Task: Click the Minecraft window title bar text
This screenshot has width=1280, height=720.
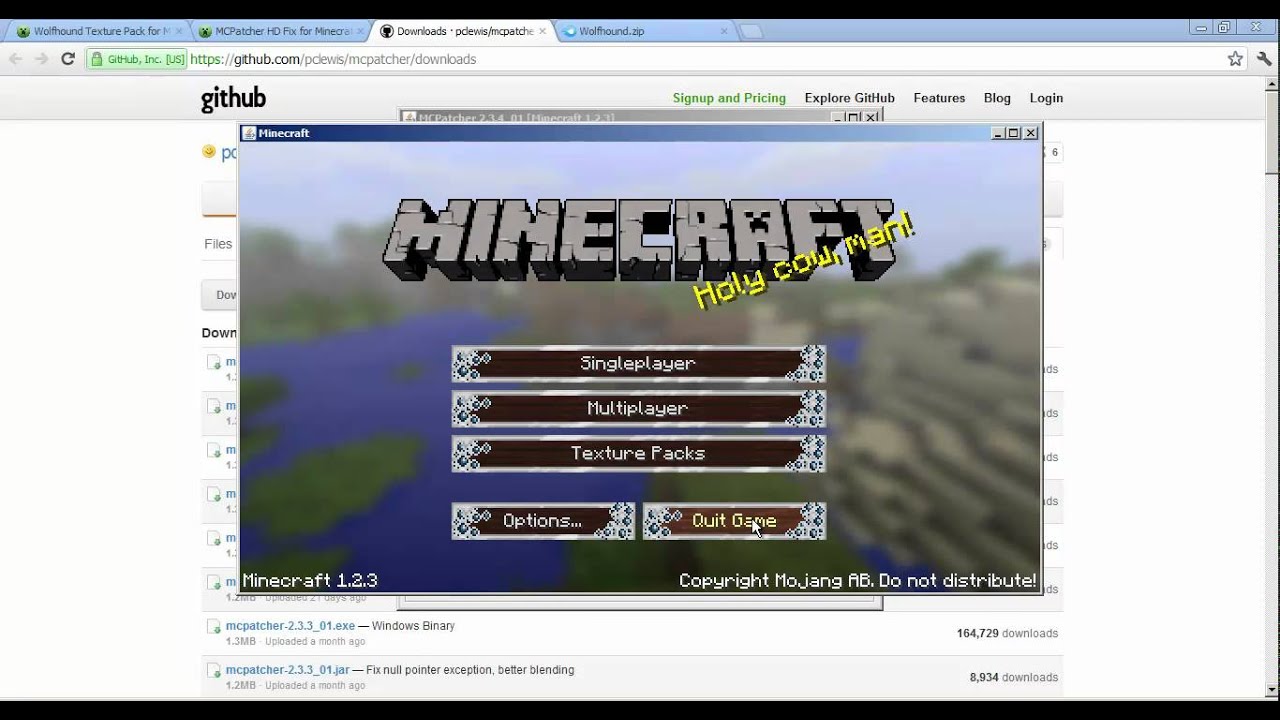Action: pos(284,133)
